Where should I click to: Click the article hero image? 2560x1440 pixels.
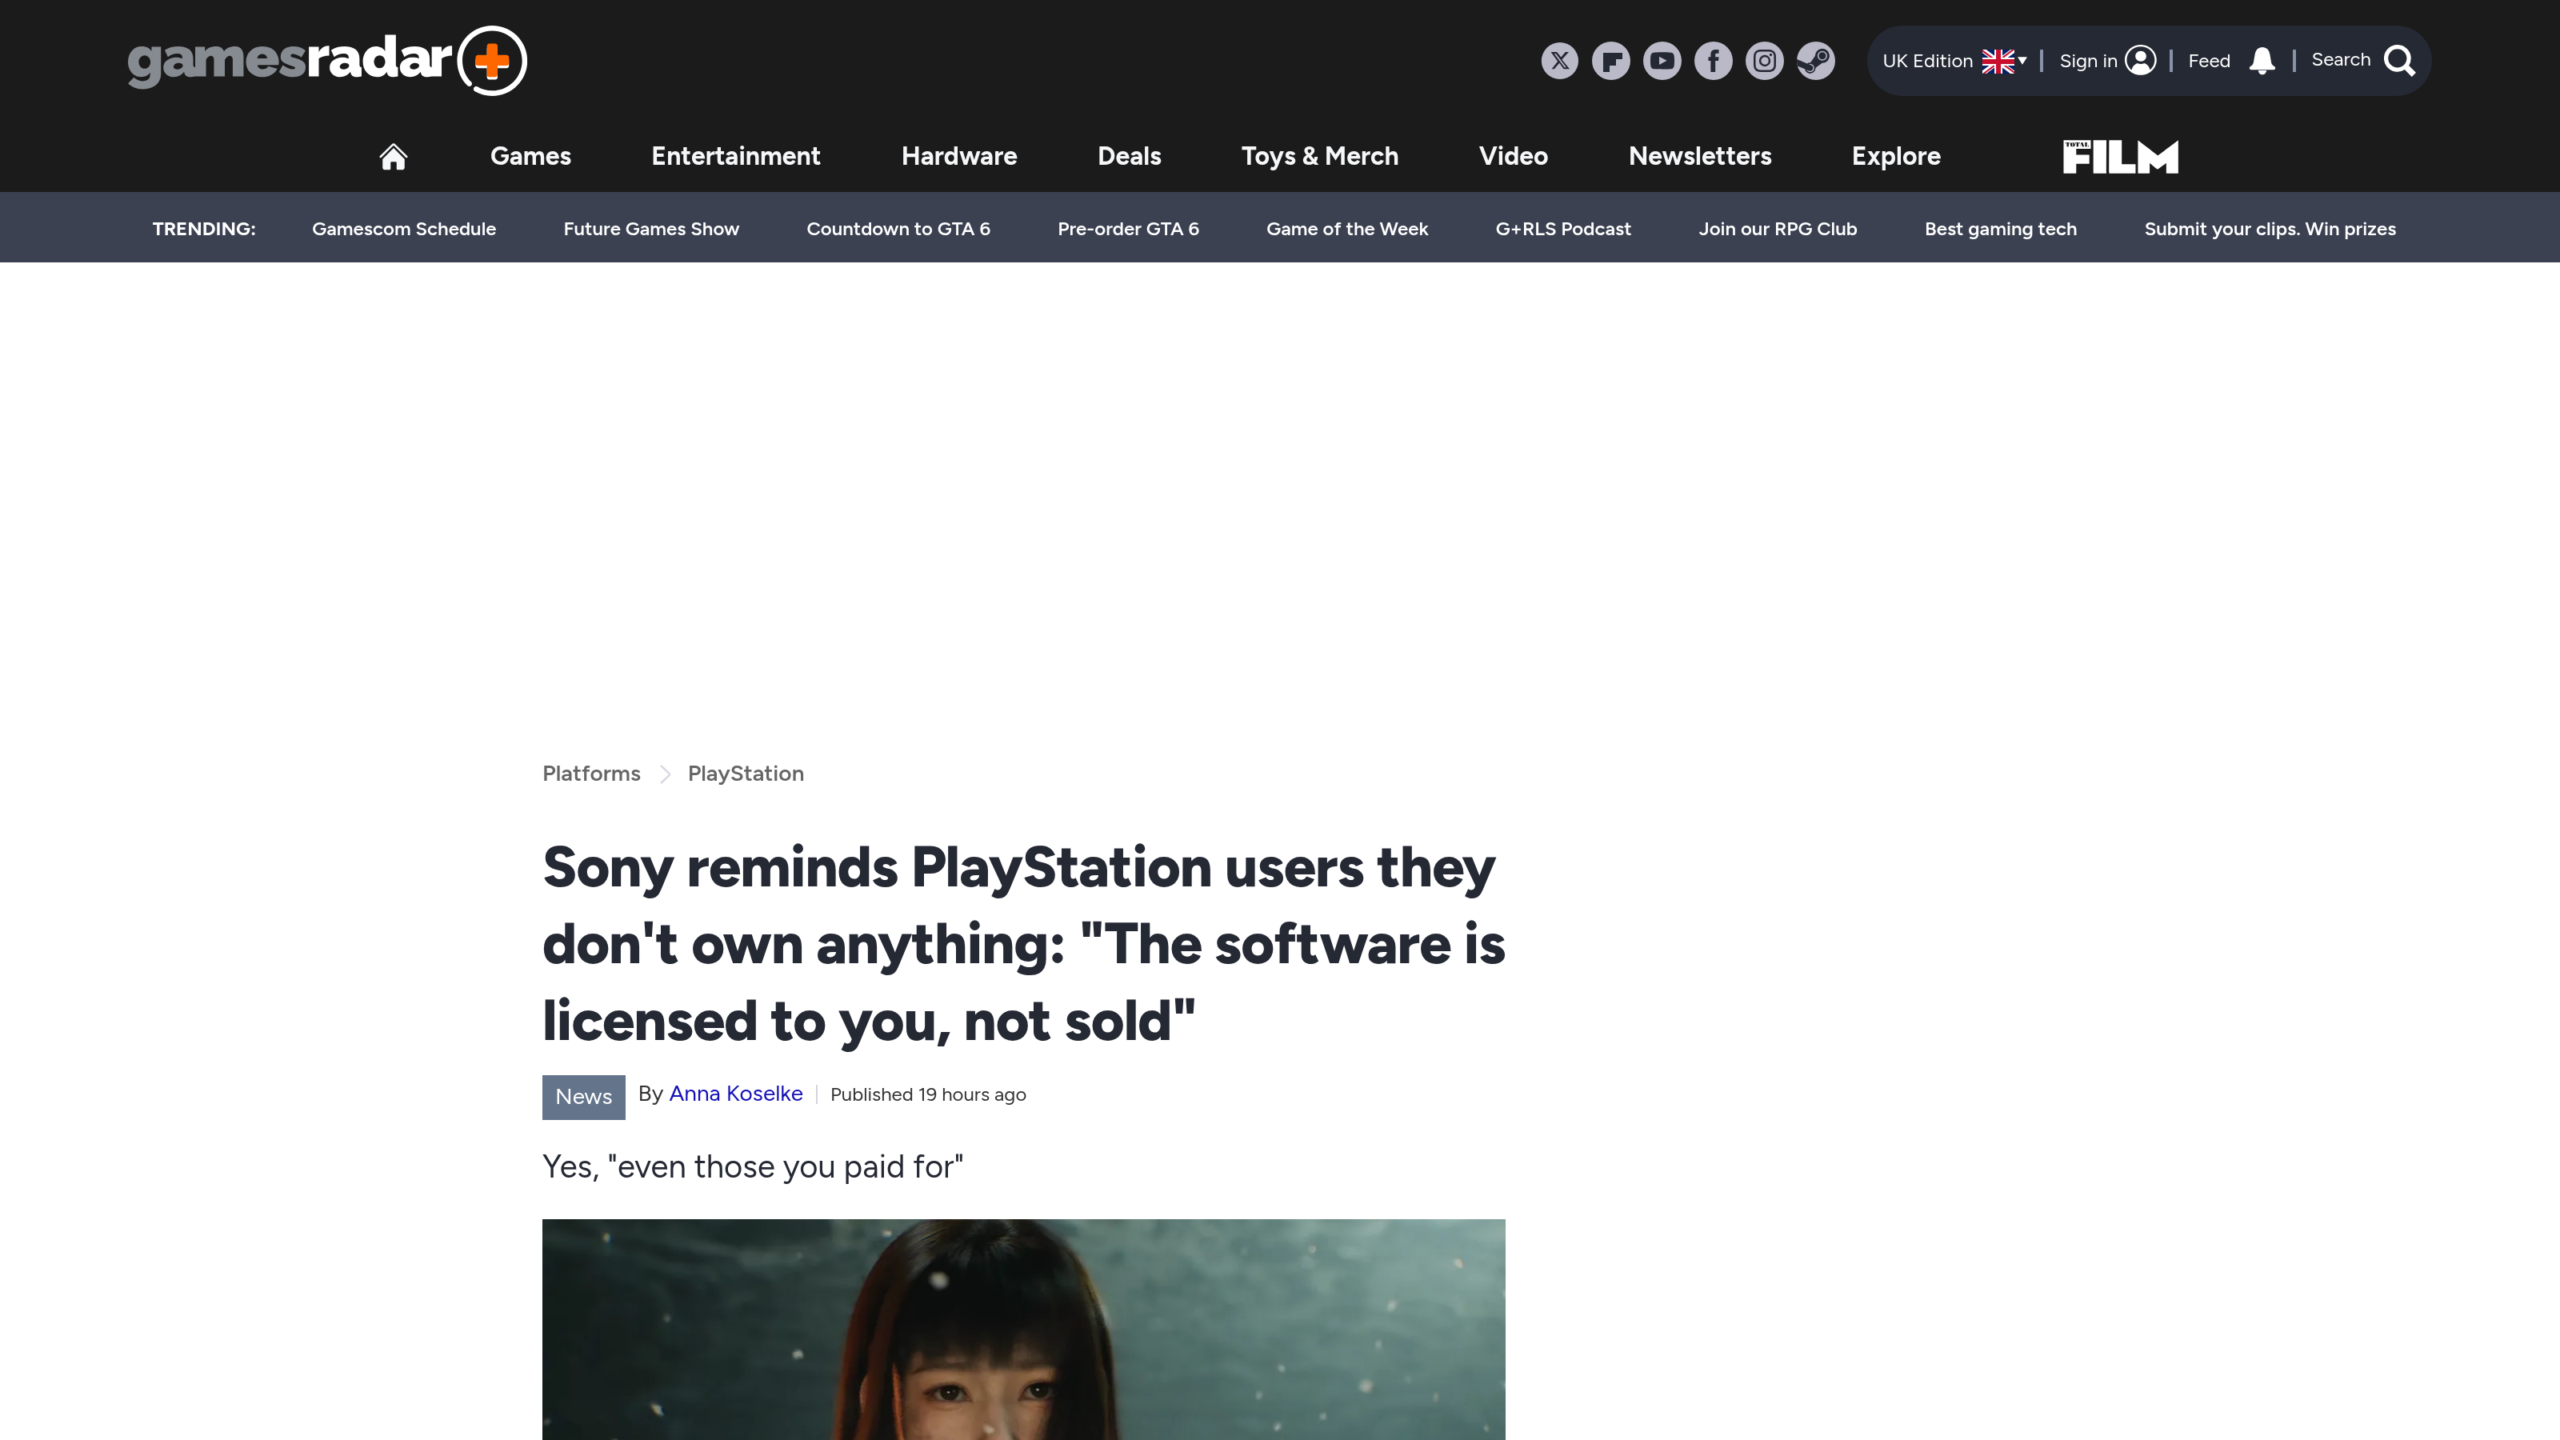point(1023,1329)
